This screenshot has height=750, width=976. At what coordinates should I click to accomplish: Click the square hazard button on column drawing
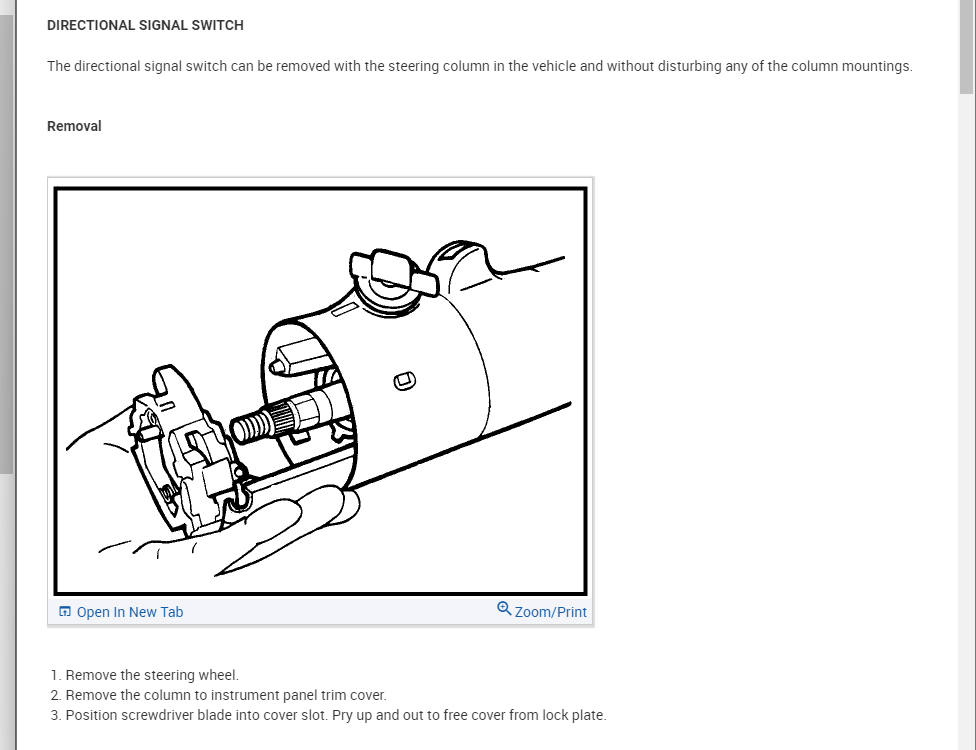pos(405,380)
